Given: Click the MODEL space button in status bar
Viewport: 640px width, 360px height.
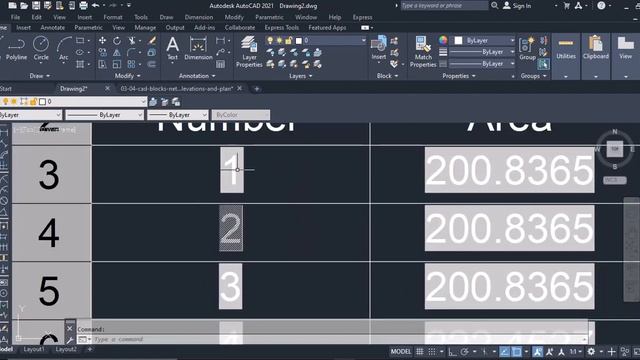Looking at the screenshot, I should pyautogui.click(x=401, y=351).
